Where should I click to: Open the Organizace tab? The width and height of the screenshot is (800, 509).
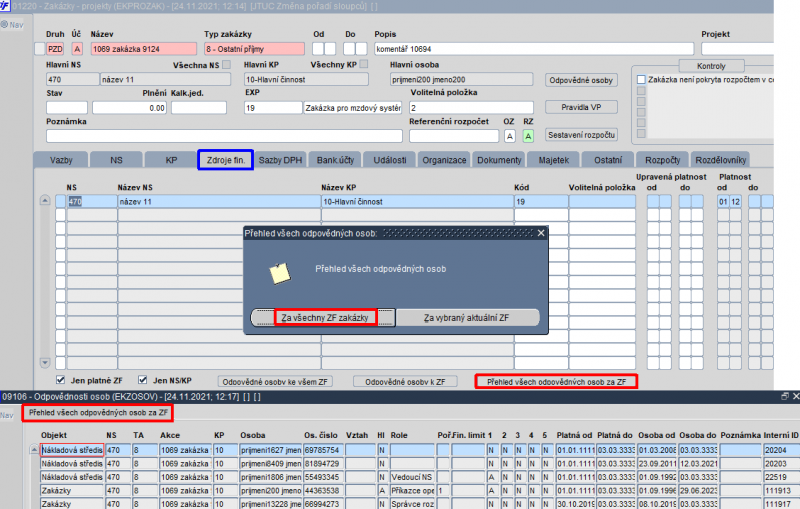point(444,160)
